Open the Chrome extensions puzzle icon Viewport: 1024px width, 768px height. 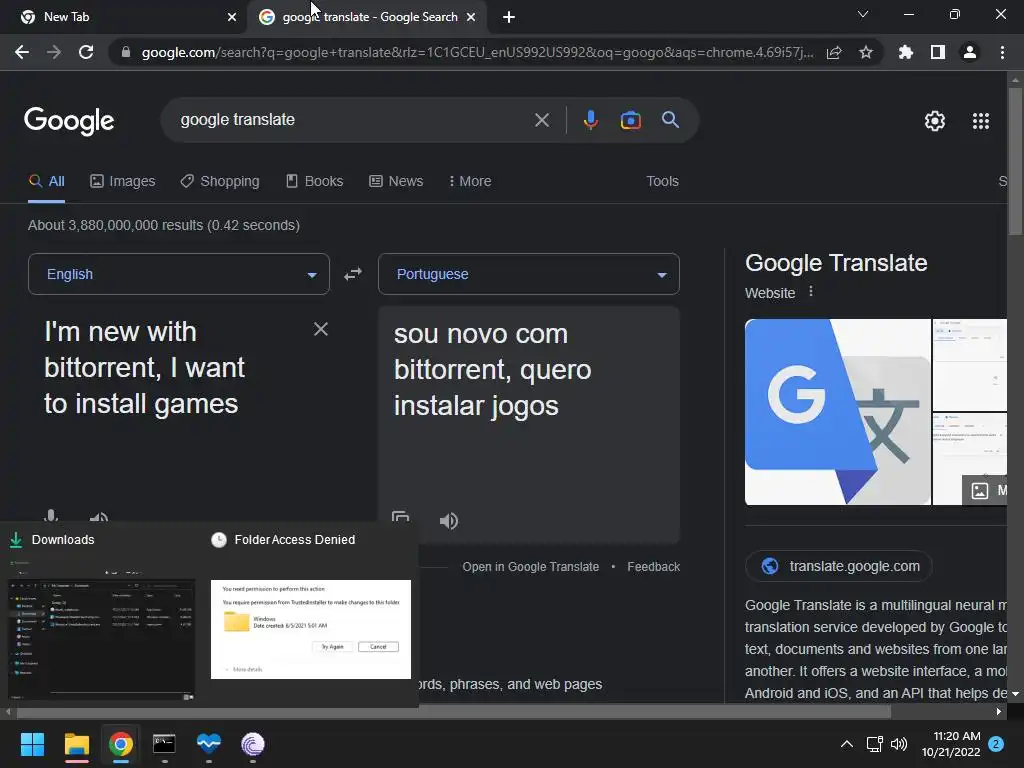[x=906, y=52]
